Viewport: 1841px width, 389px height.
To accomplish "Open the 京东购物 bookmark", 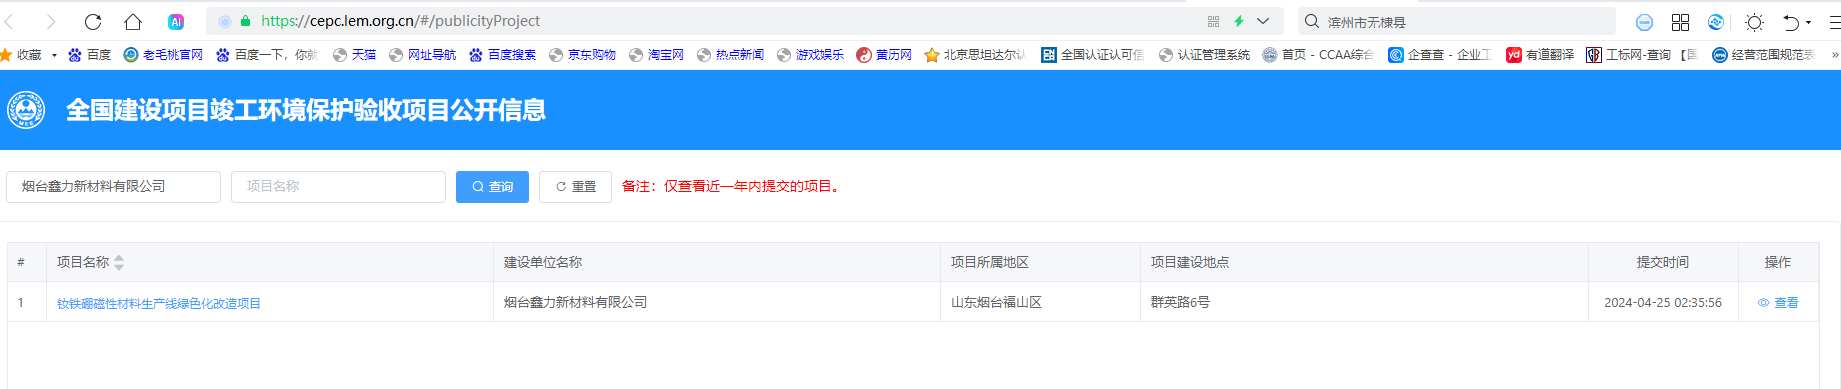I will click(582, 55).
